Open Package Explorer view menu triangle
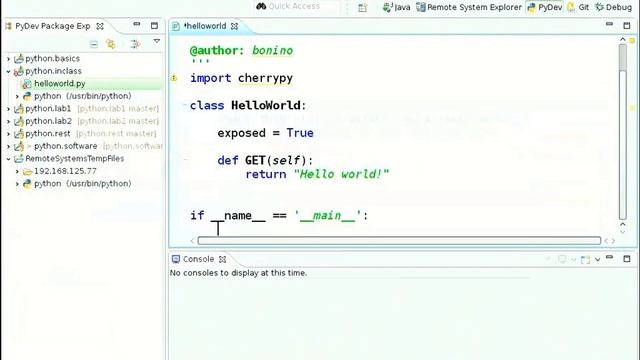 click(157, 41)
